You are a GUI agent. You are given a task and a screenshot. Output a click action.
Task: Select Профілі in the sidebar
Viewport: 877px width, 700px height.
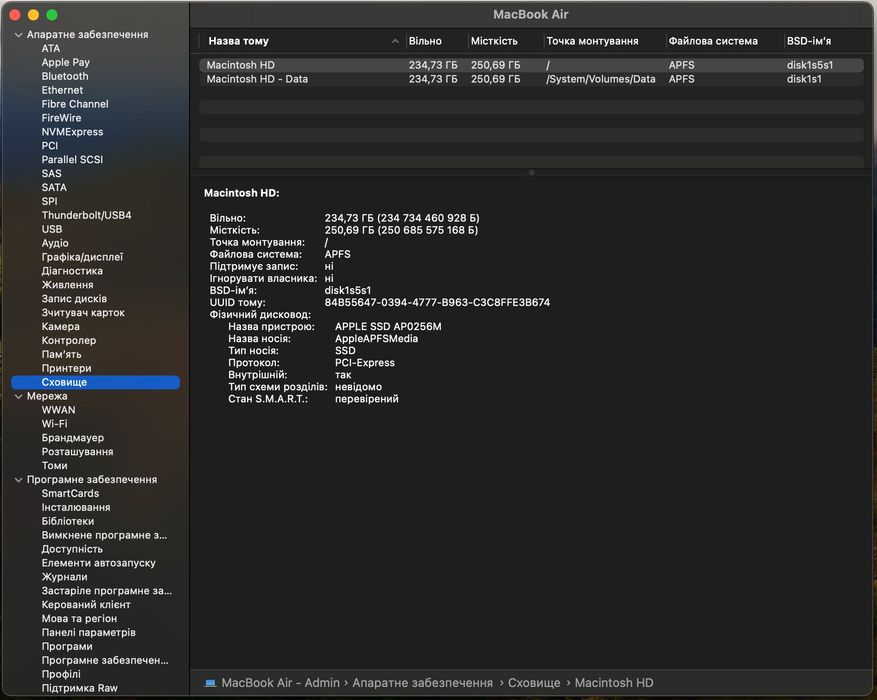(x=61, y=674)
